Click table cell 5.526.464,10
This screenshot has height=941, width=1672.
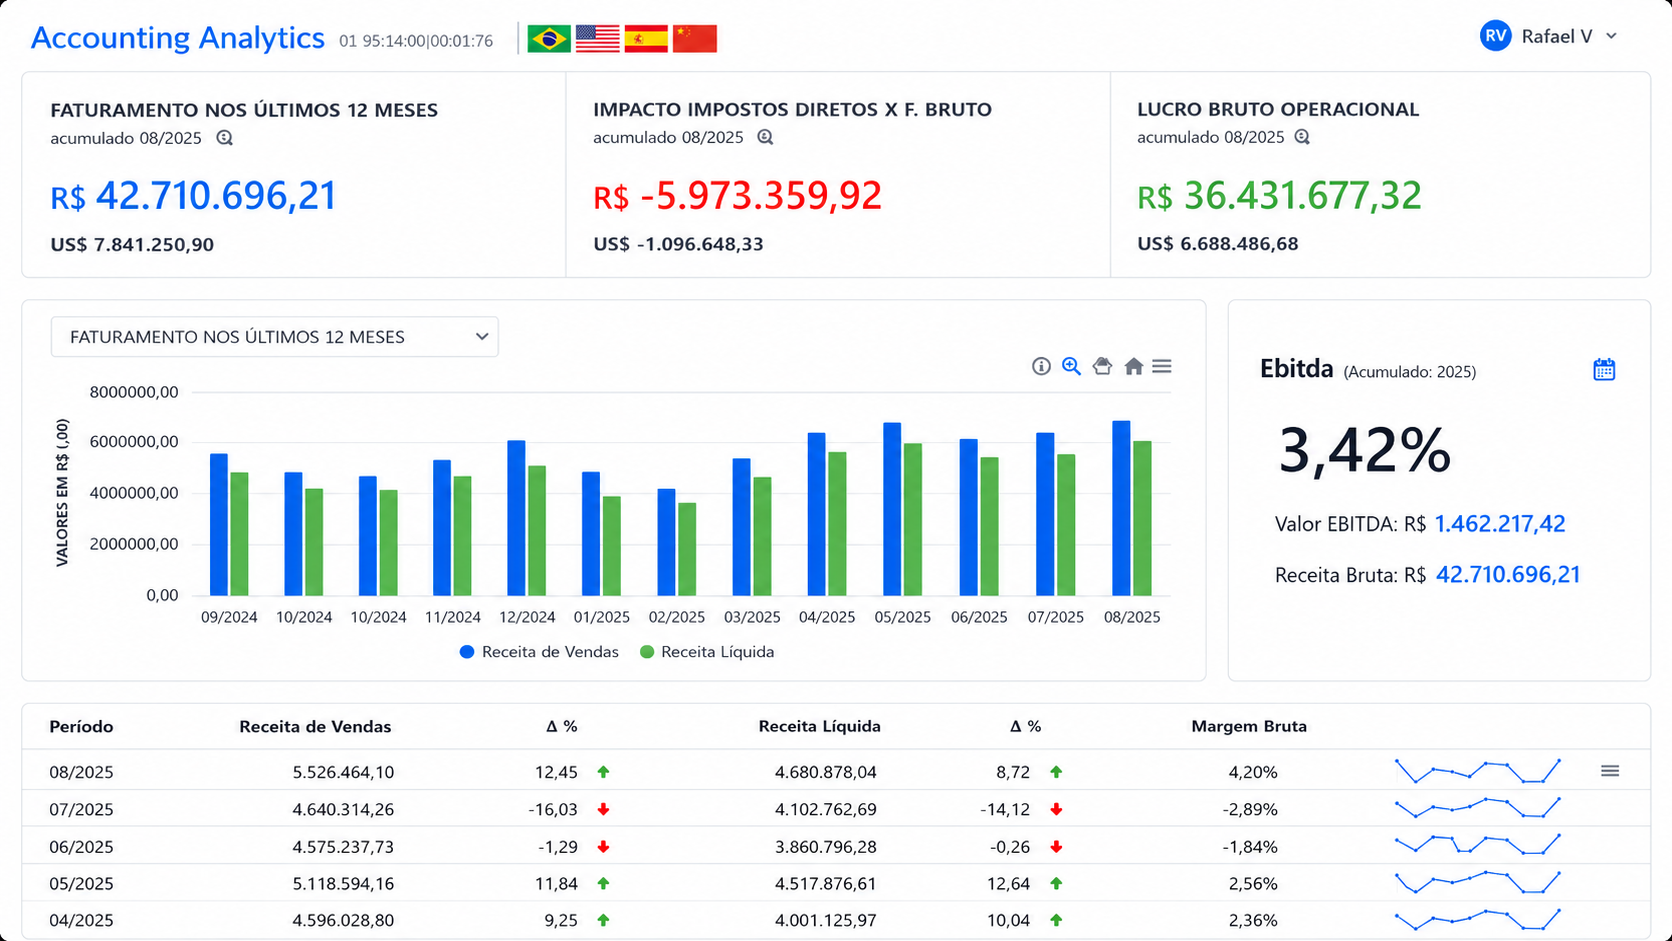pyautogui.click(x=343, y=772)
